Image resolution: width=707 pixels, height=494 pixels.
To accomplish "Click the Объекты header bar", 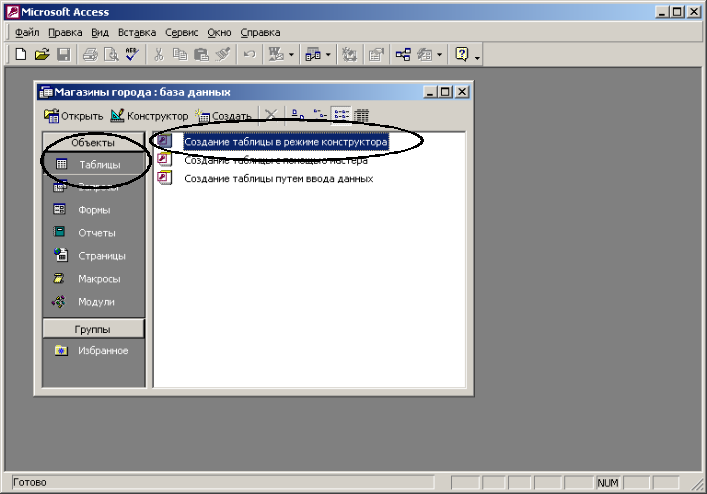I will point(93,142).
